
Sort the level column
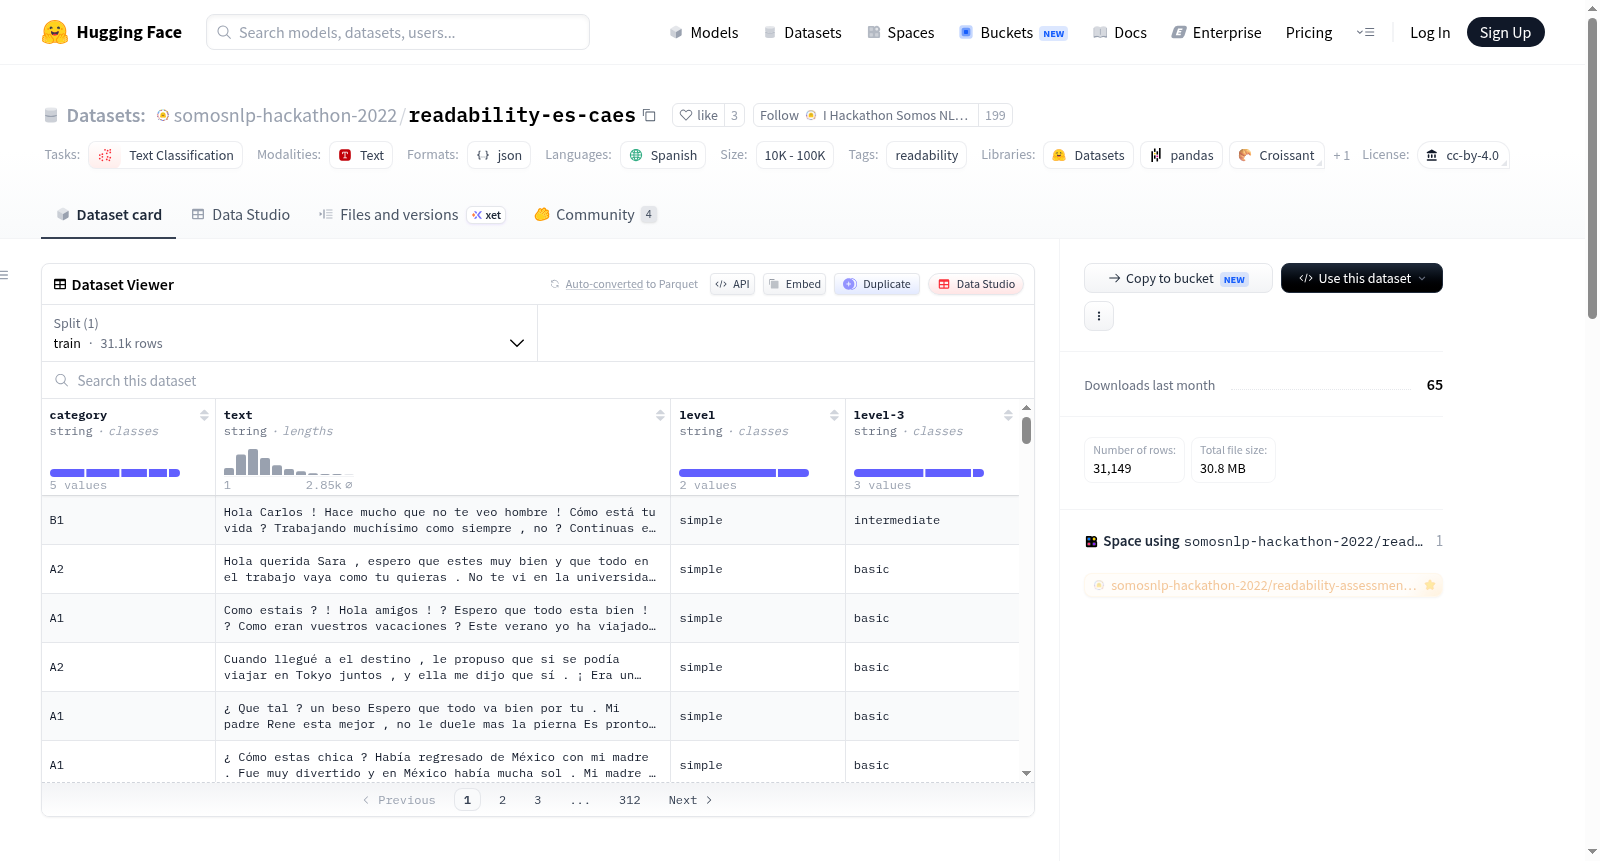pyautogui.click(x=834, y=415)
